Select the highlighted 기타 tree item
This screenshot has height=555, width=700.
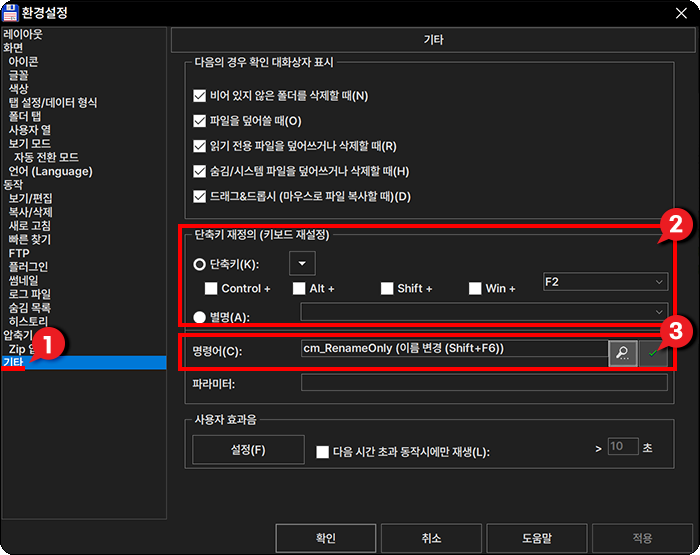(x=84, y=362)
